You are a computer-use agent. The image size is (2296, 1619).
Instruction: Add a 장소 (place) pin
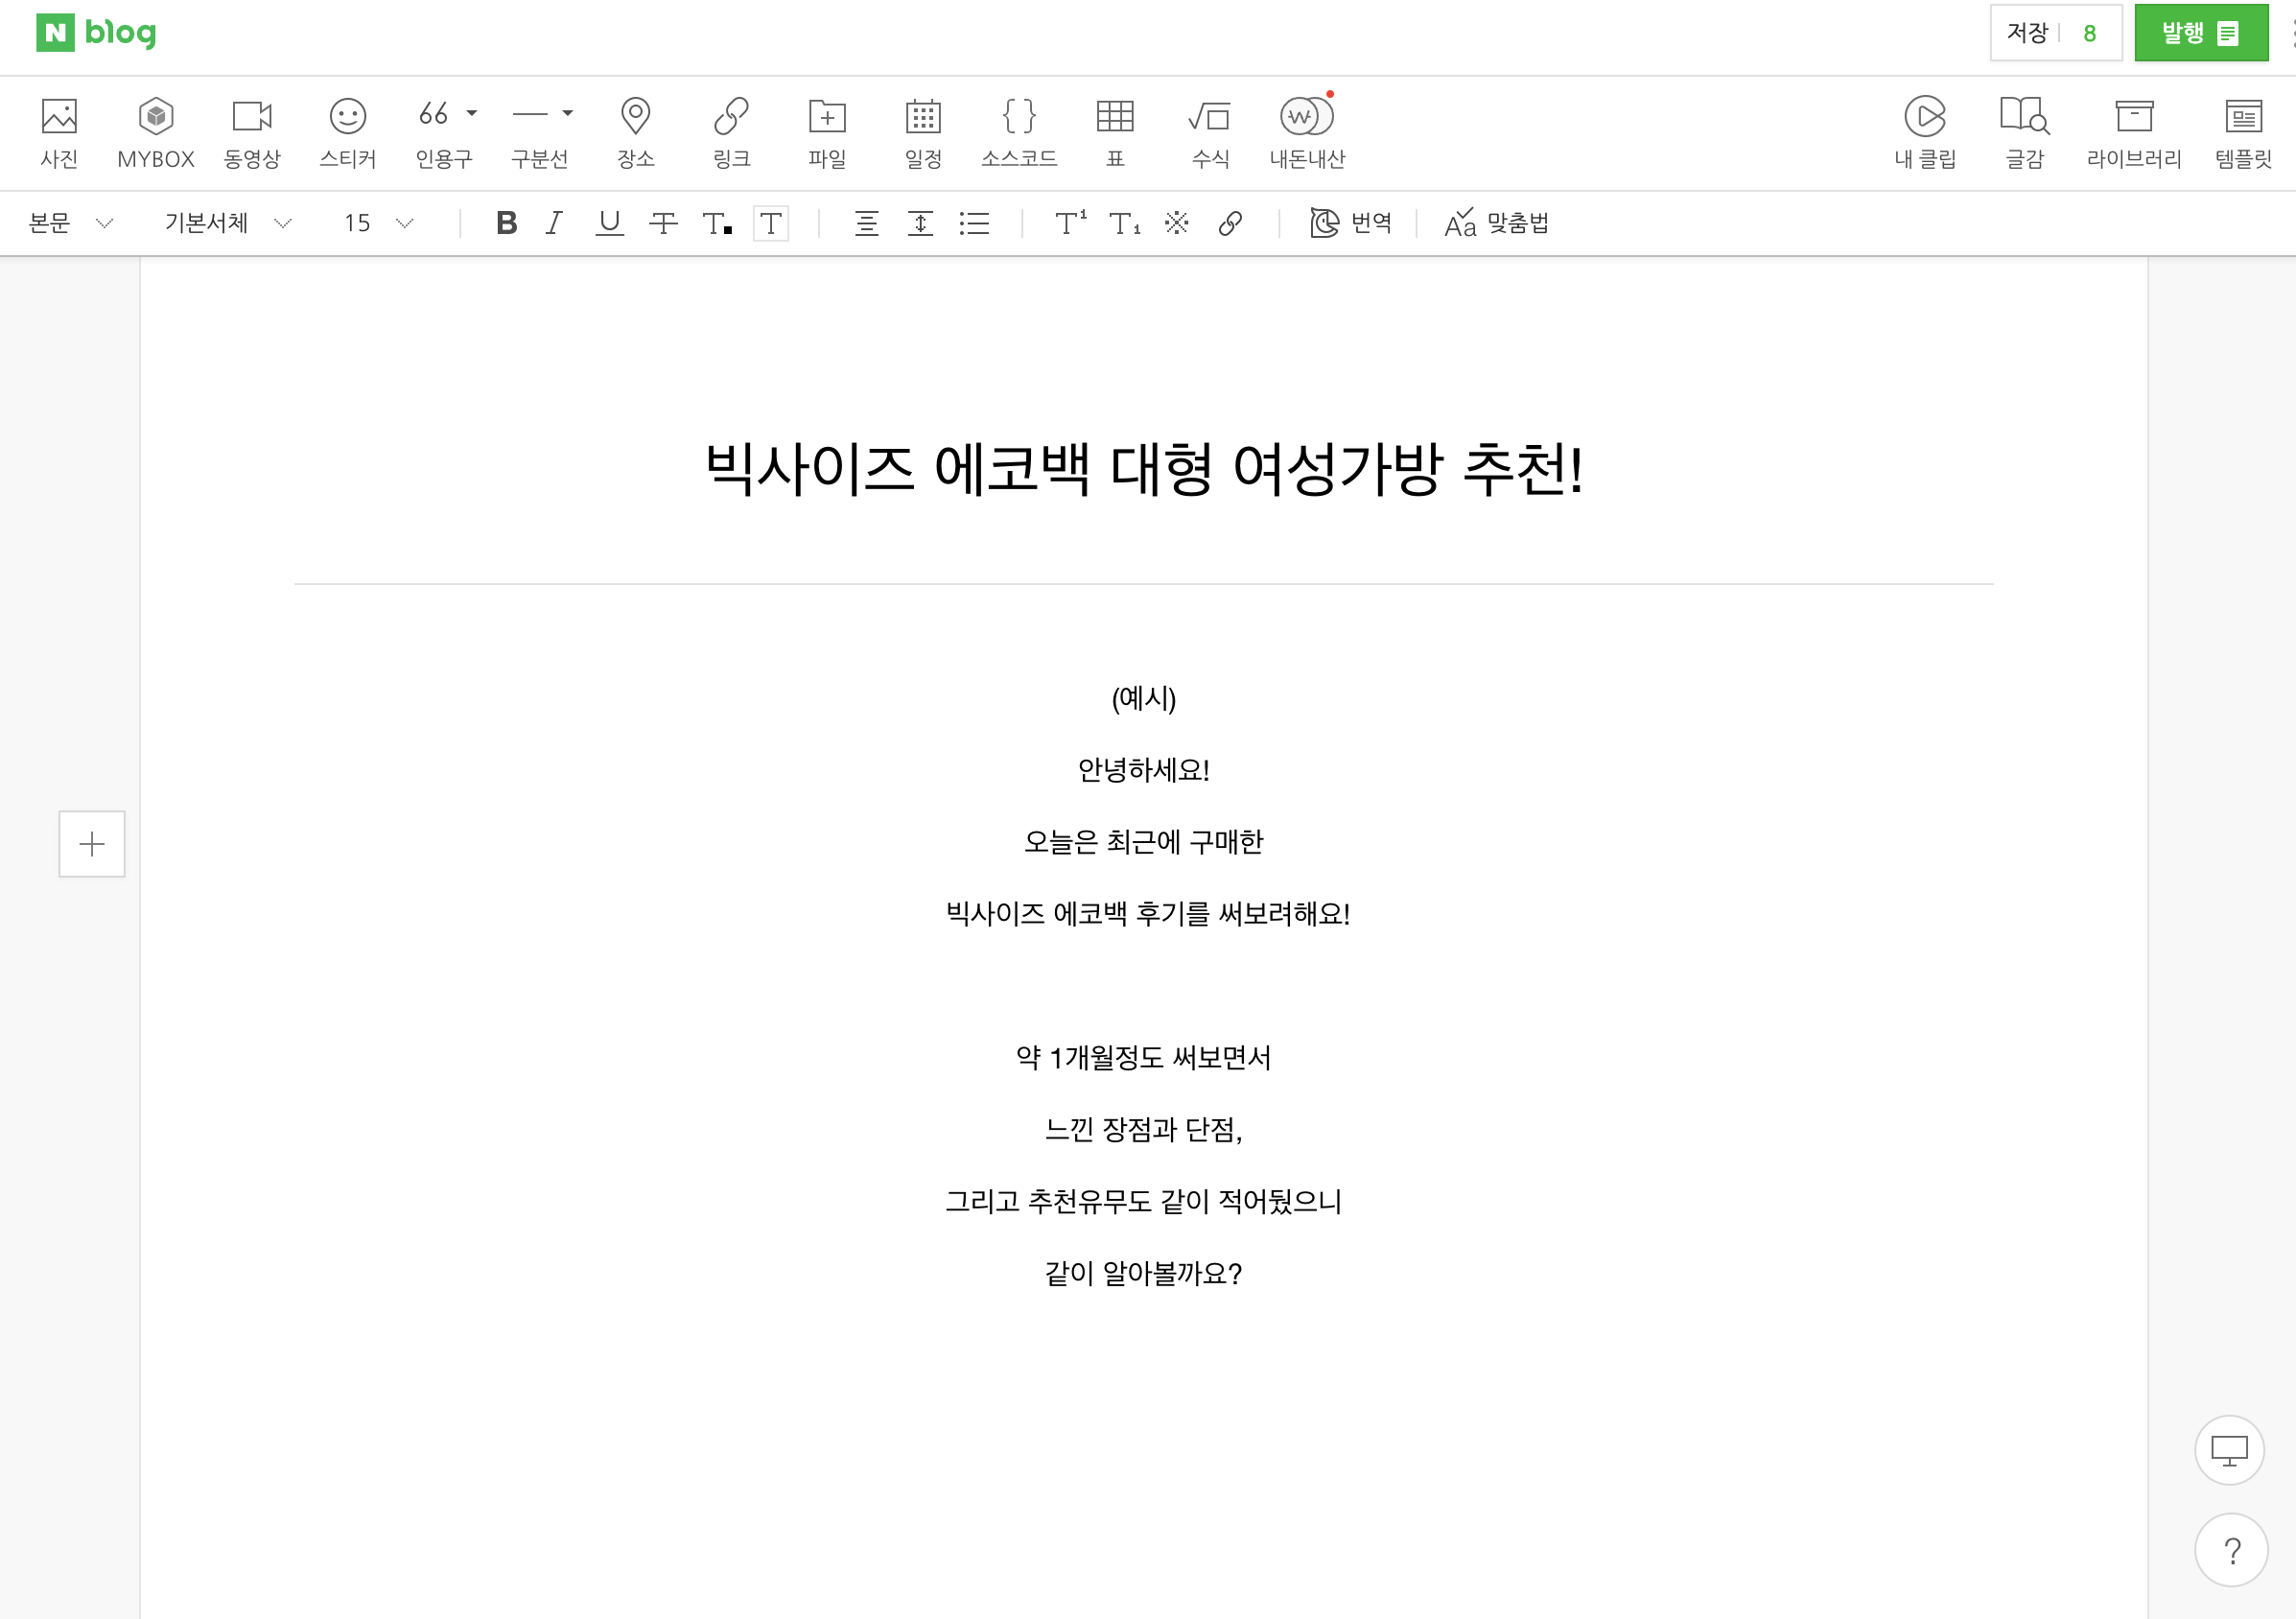(636, 117)
